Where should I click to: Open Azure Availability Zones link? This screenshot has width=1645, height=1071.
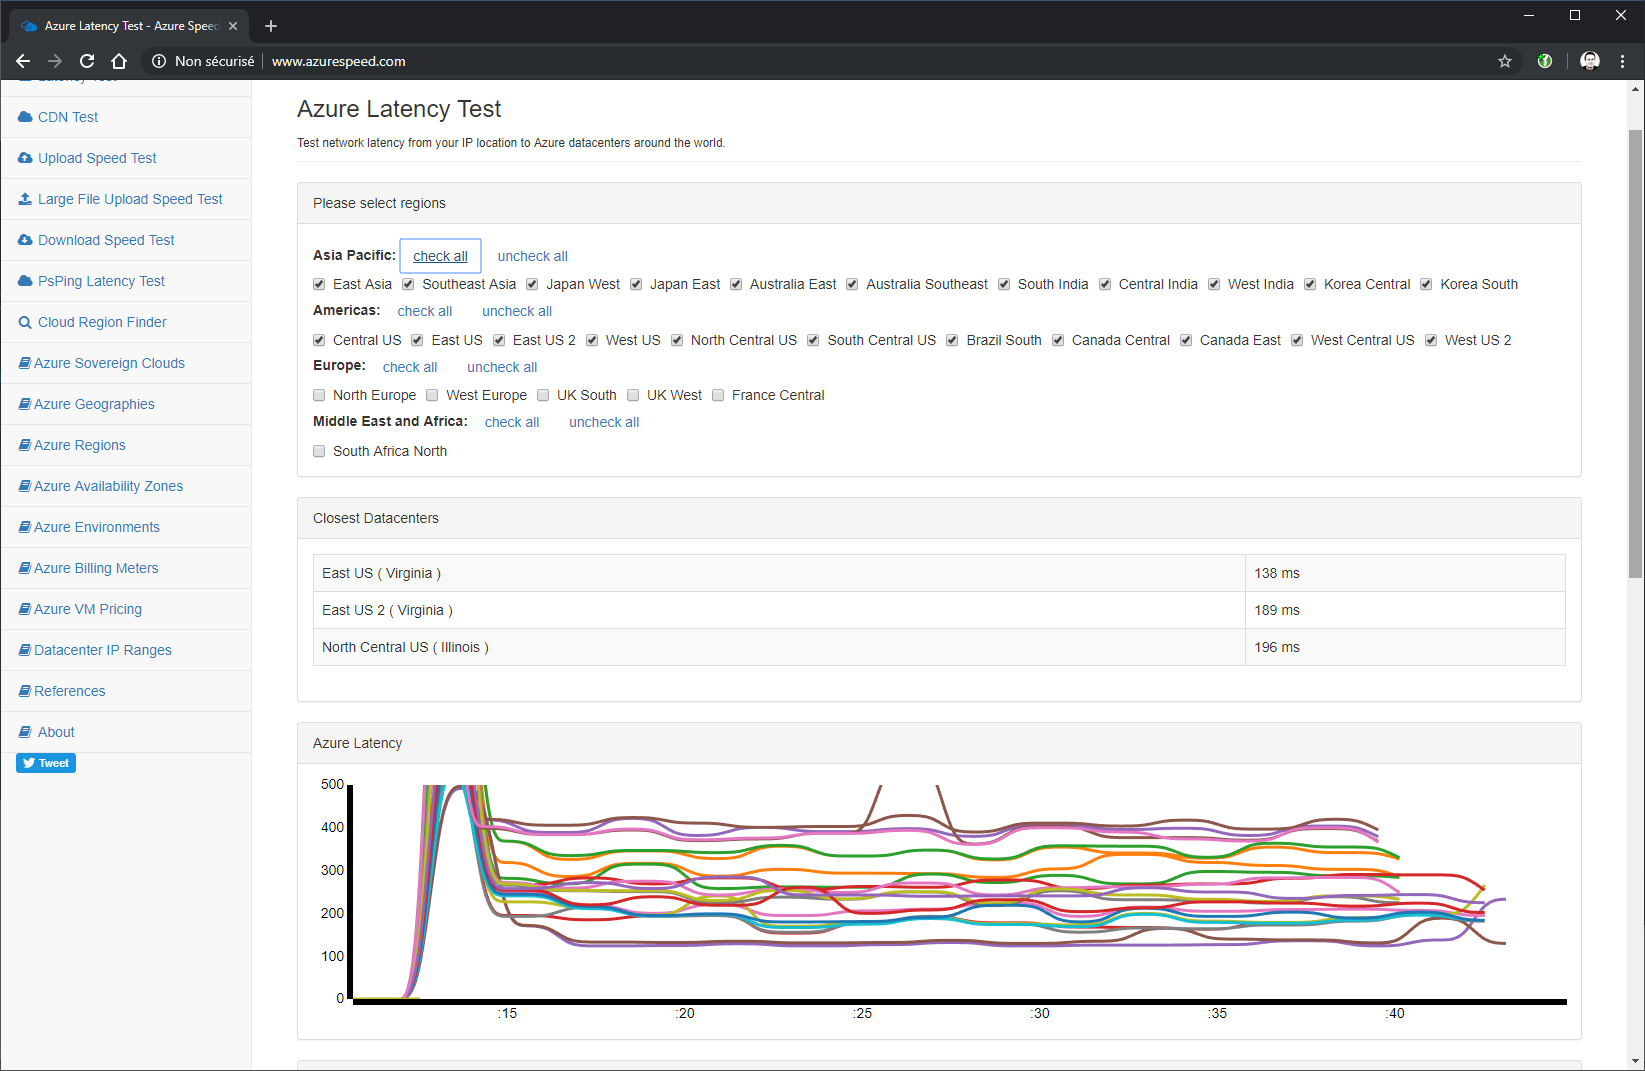108,486
